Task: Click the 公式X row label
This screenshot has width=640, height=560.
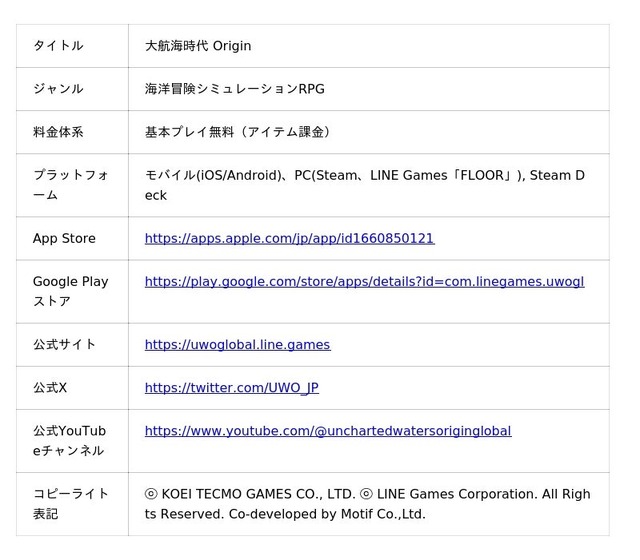Action: [50, 388]
